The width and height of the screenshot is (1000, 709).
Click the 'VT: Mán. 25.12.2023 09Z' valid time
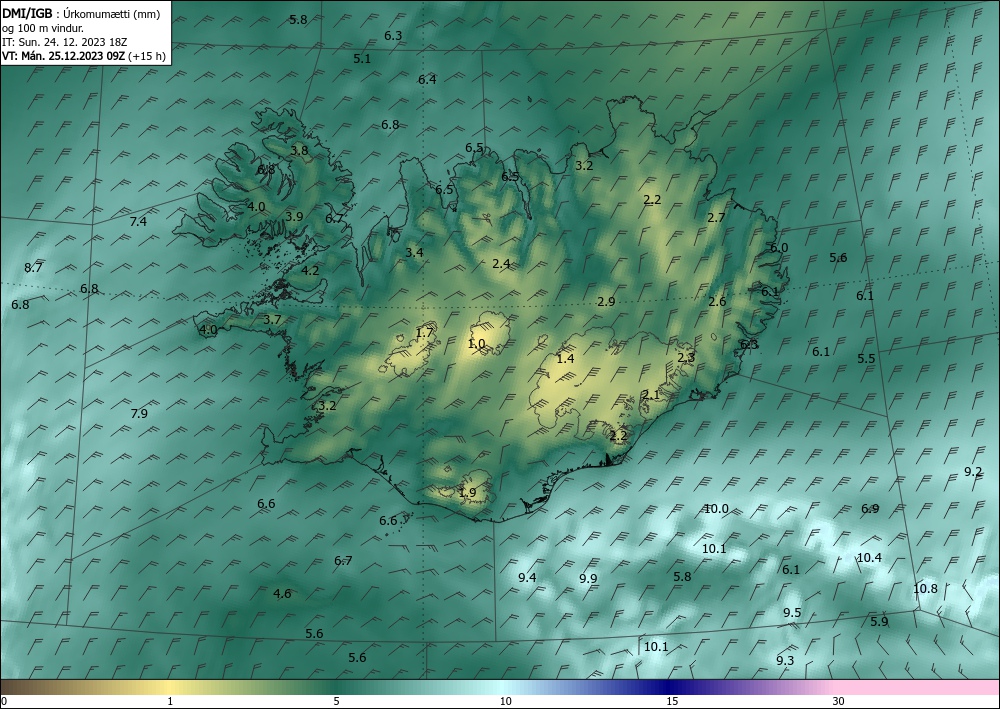(x=64, y=56)
